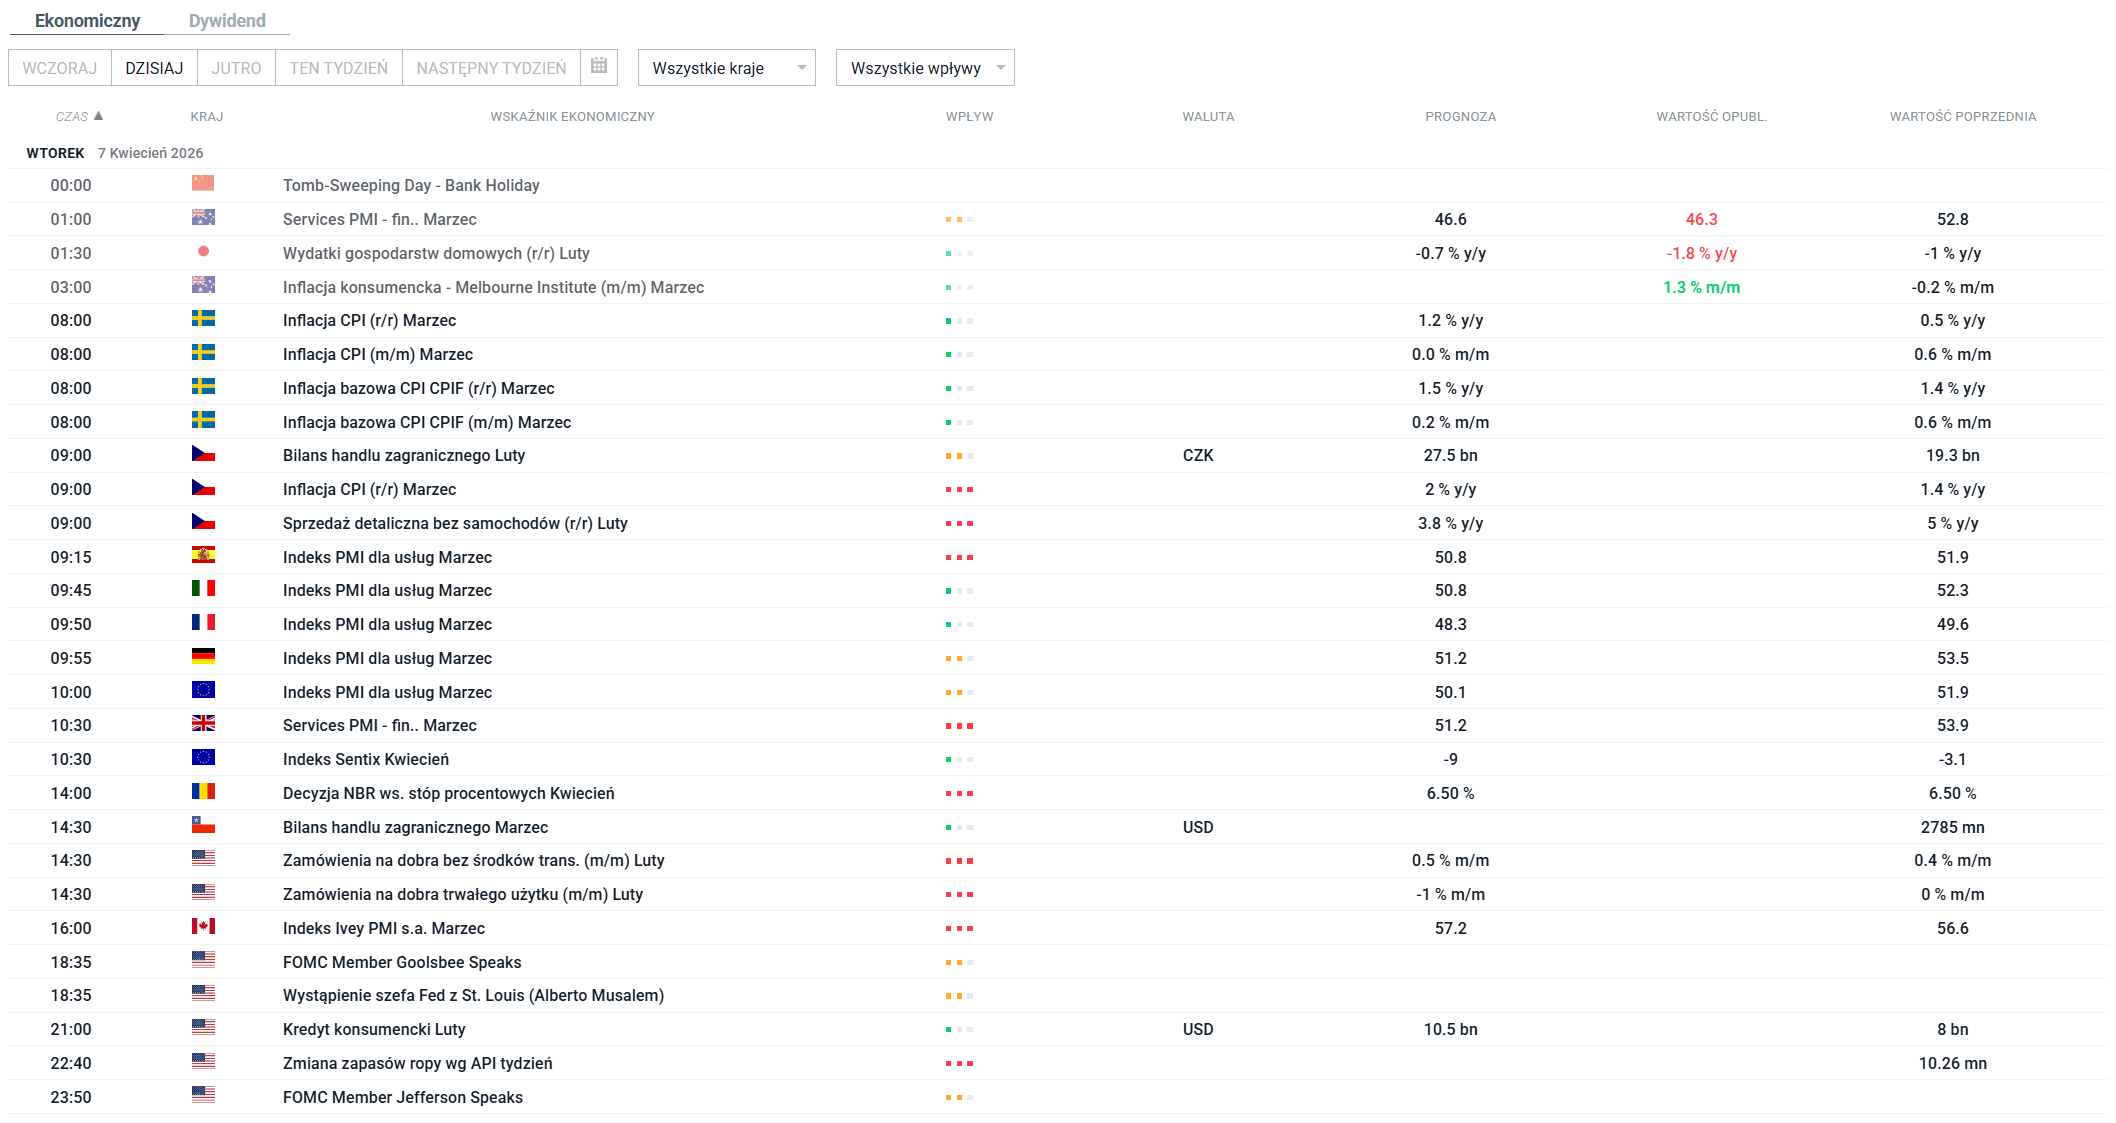Click the Zmiana zapasów ropy wg API row

tap(417, 1063)
